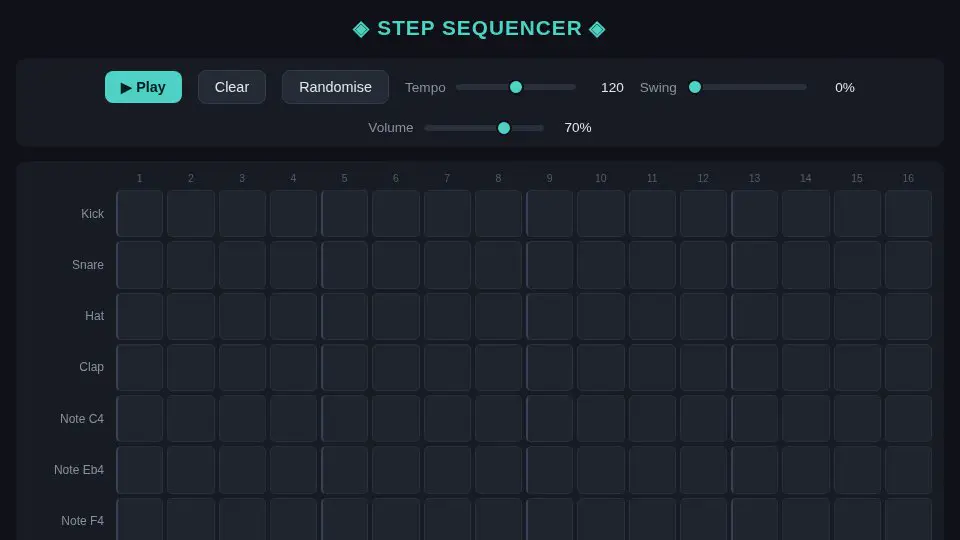Enable Snare step 5

345,264
